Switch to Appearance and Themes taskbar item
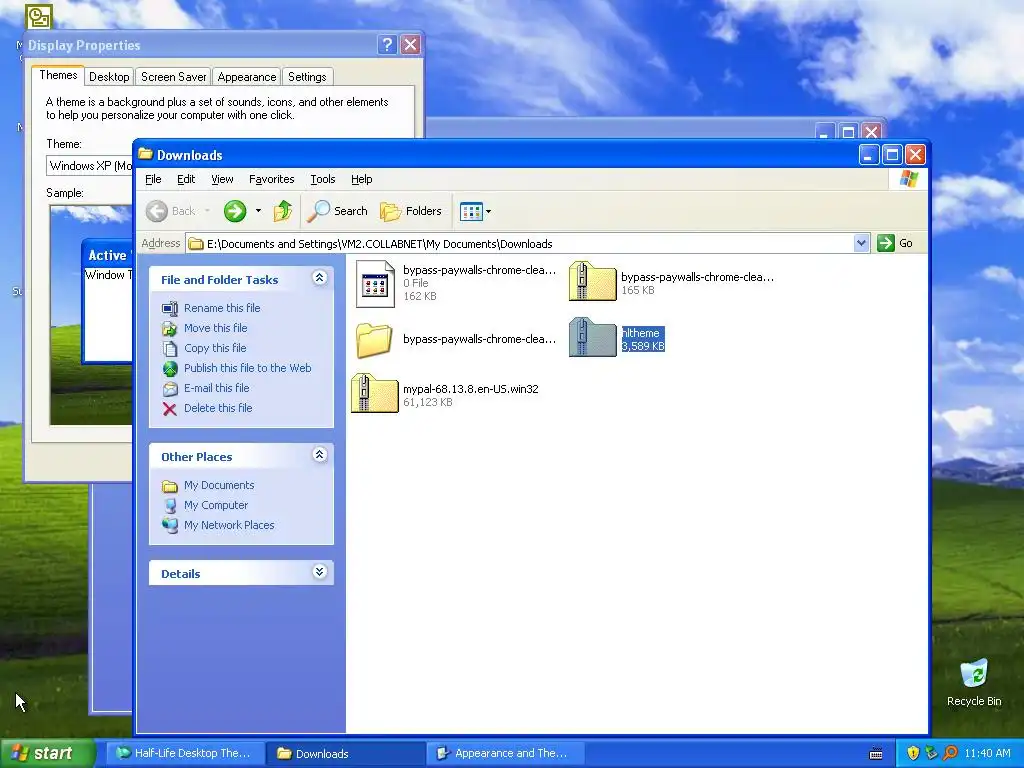Viewport: 1024px width, 768px height. (505, 753)
